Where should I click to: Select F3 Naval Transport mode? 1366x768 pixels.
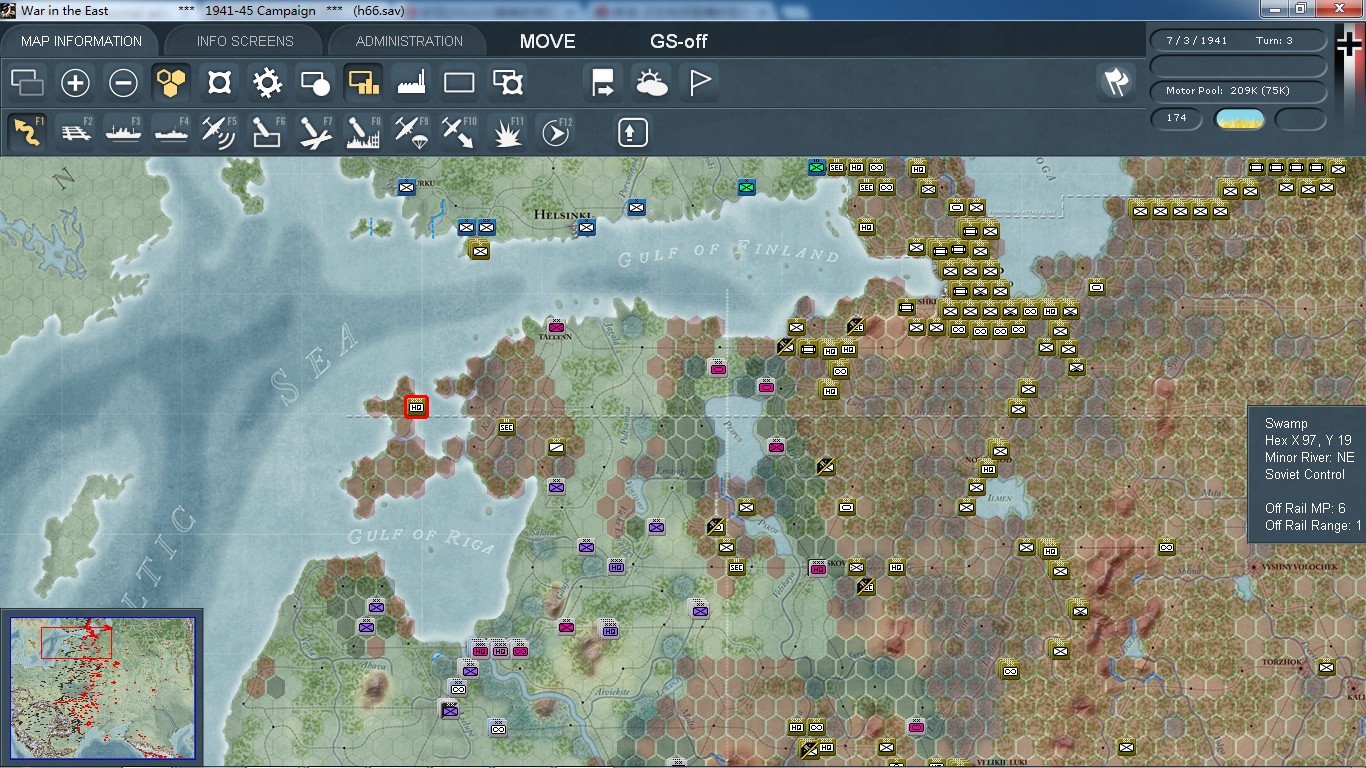(123, 132)
